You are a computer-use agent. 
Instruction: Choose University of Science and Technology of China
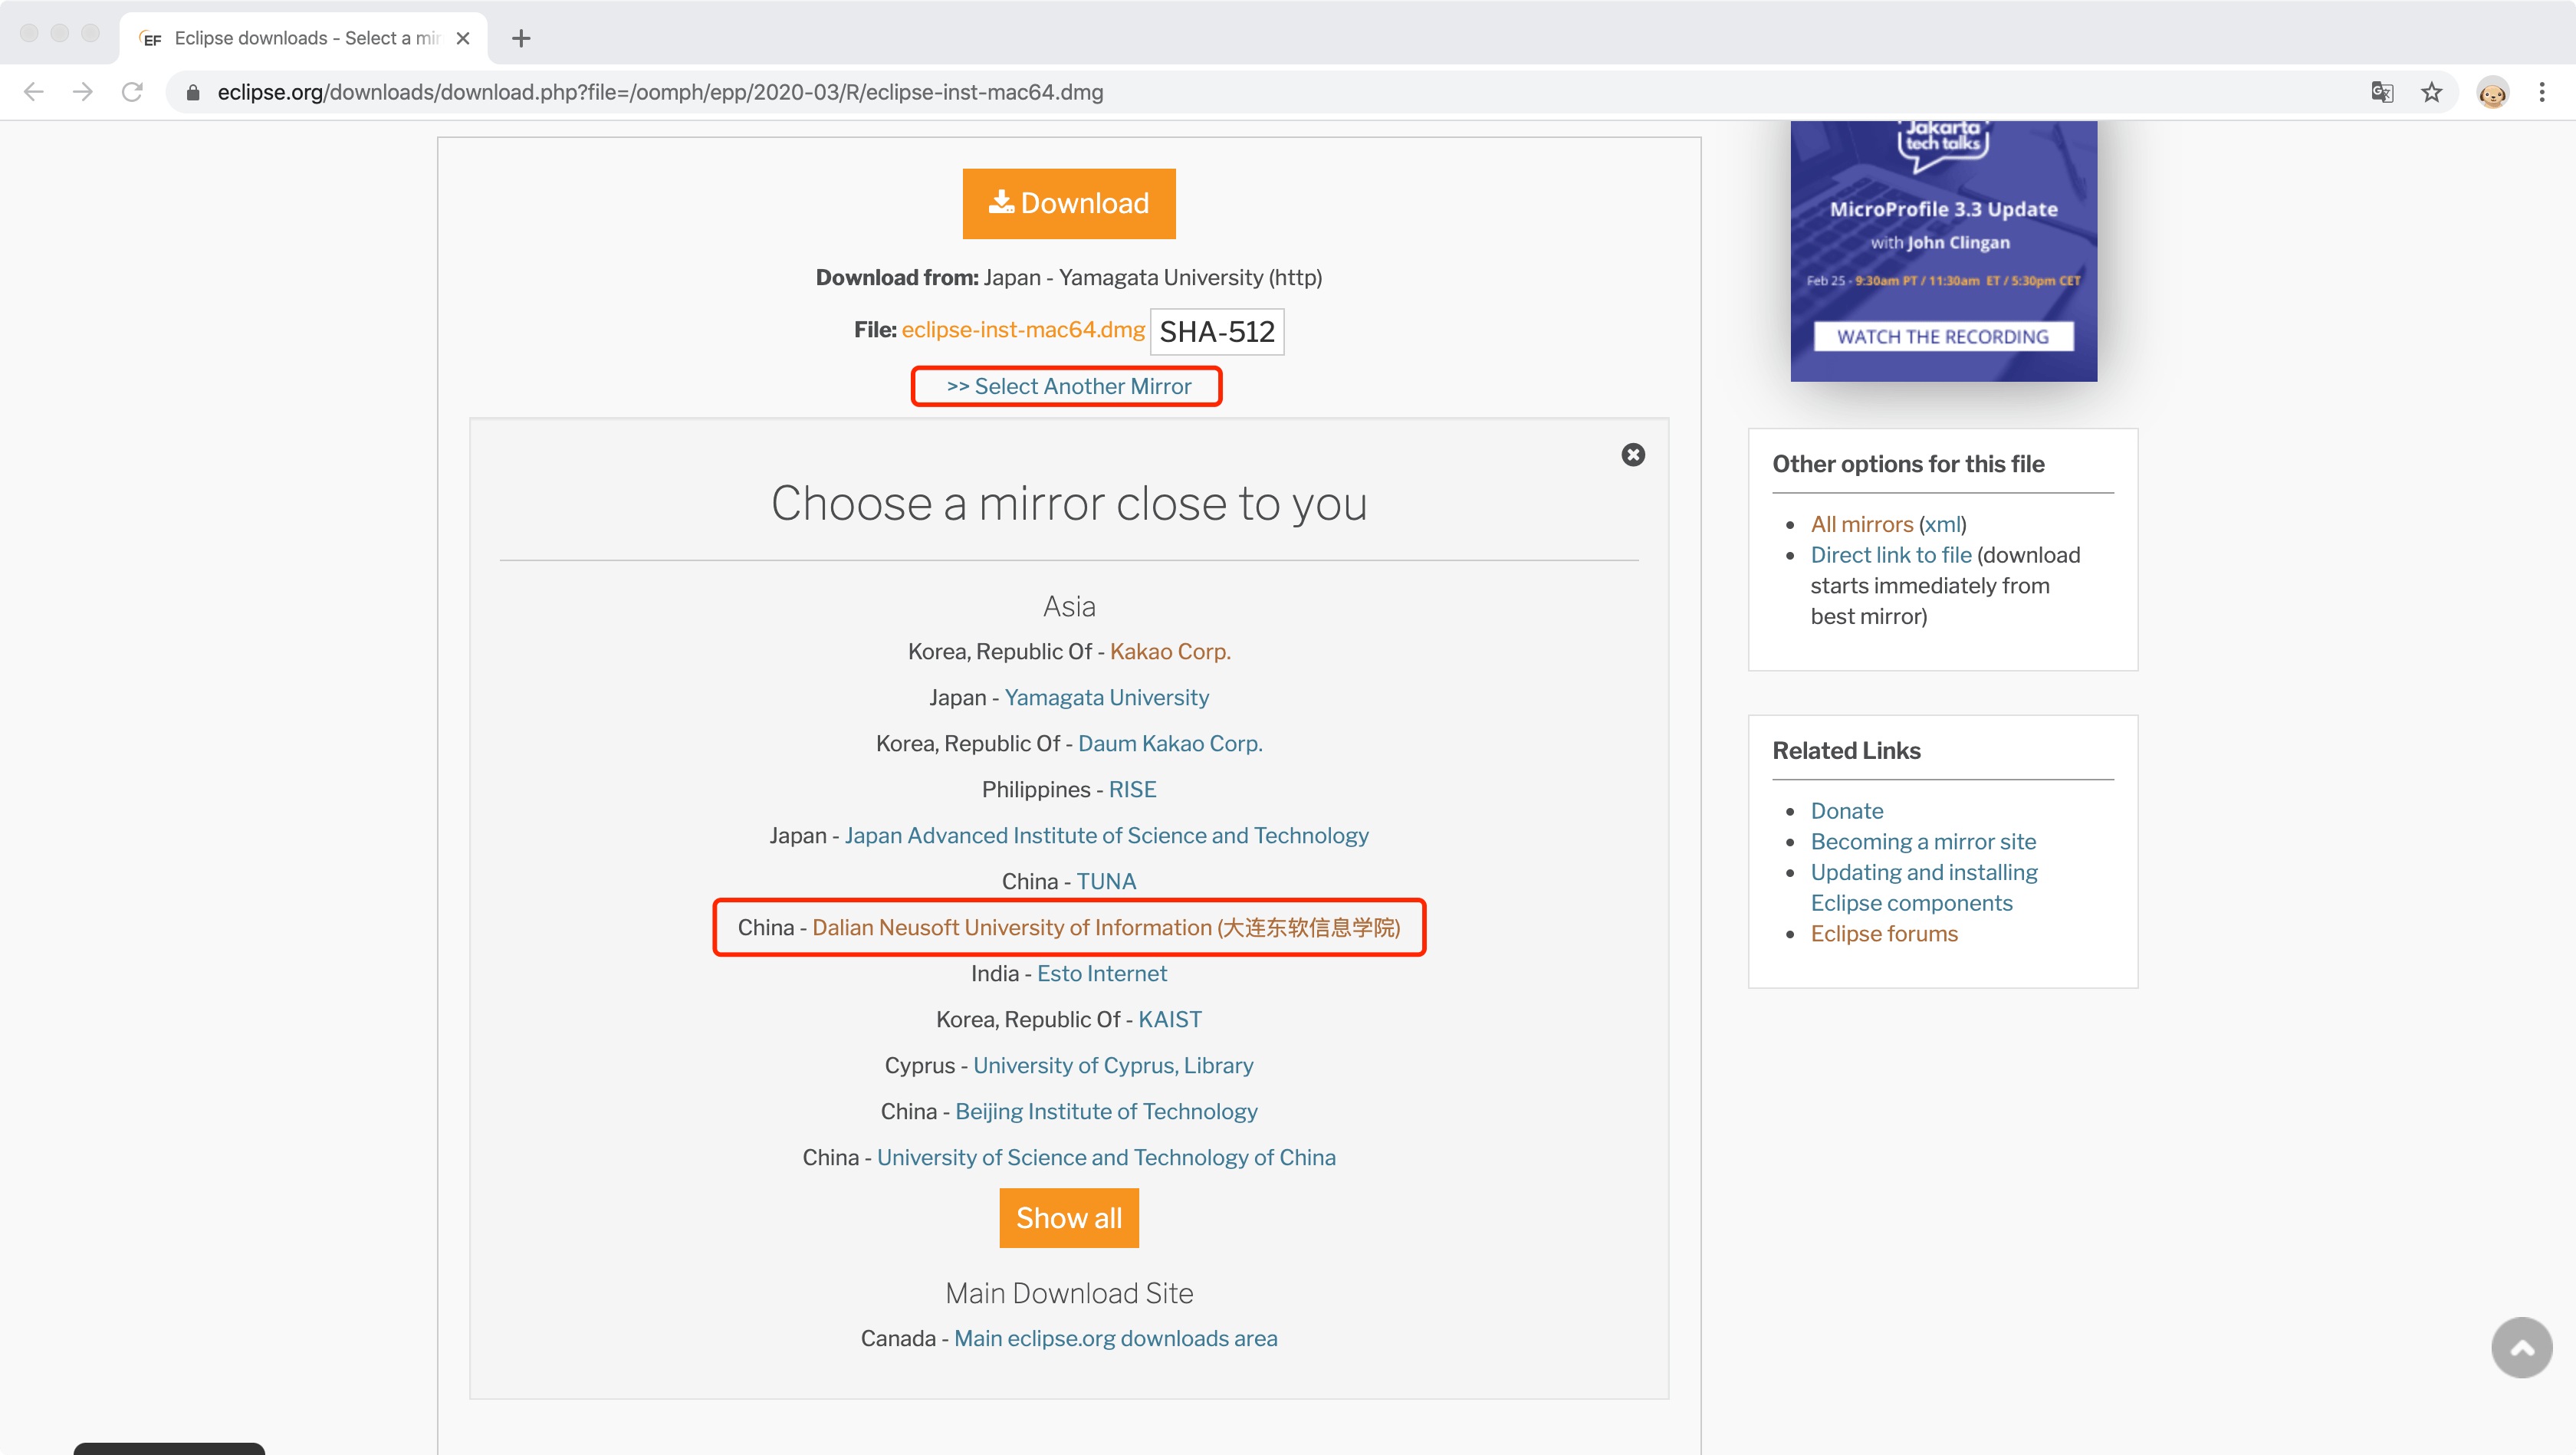pyautogui.click(x=1106, y=1157)
